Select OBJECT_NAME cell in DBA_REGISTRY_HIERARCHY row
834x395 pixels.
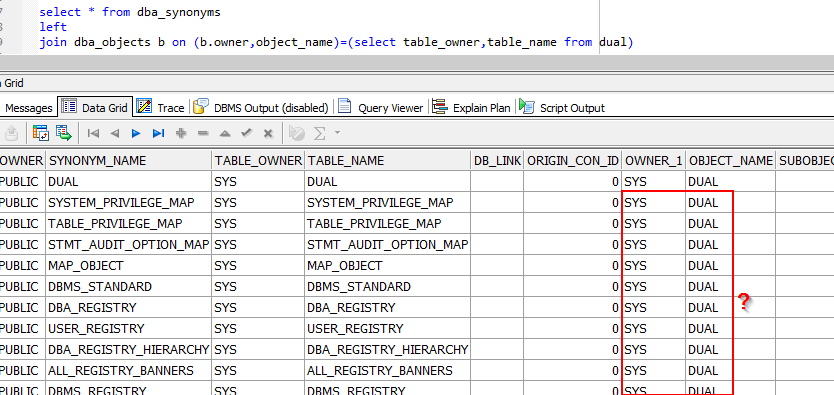click(730, 349)
